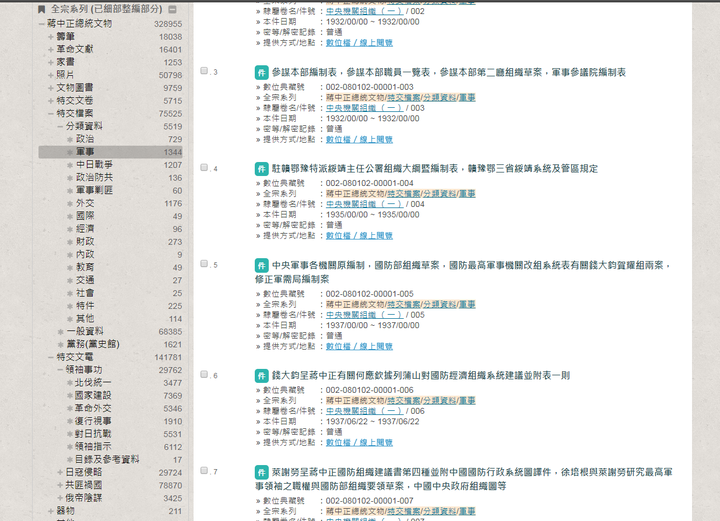Tick the checkbox for result 4

pos(204,168)
